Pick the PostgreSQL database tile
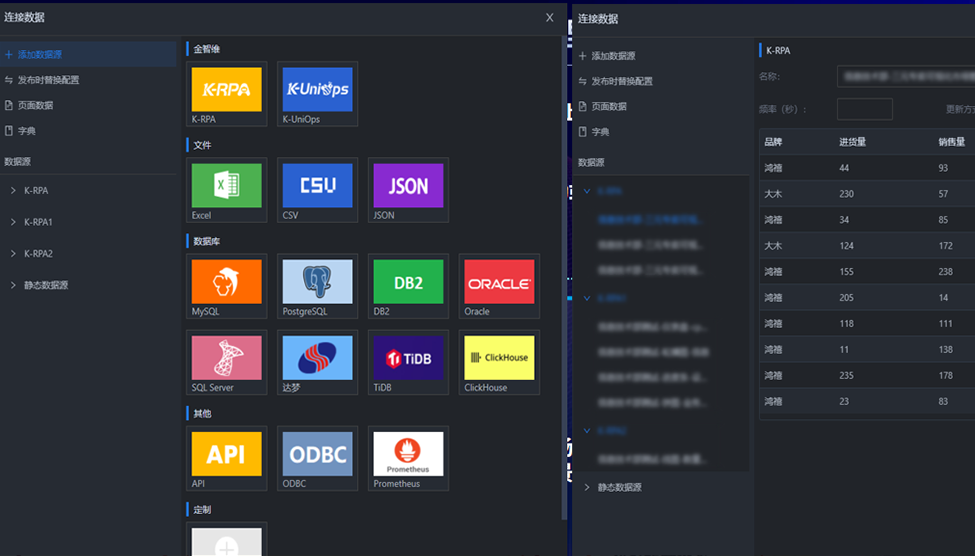Image resolution: width=975 pixels, height=556 pixels. (317, 286)
